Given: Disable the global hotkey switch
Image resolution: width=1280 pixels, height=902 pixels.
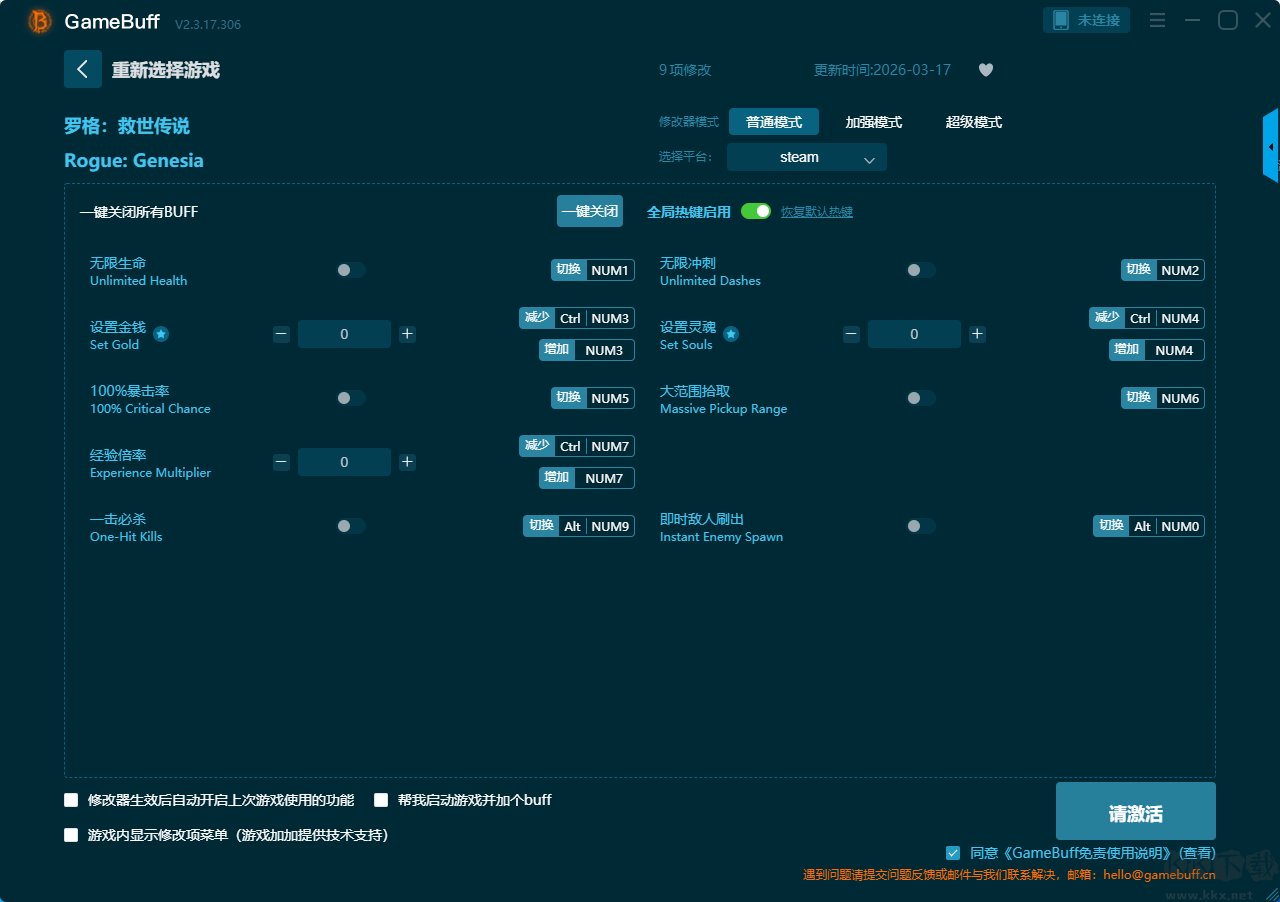Looking at the screenshot, I should point(755,211).
